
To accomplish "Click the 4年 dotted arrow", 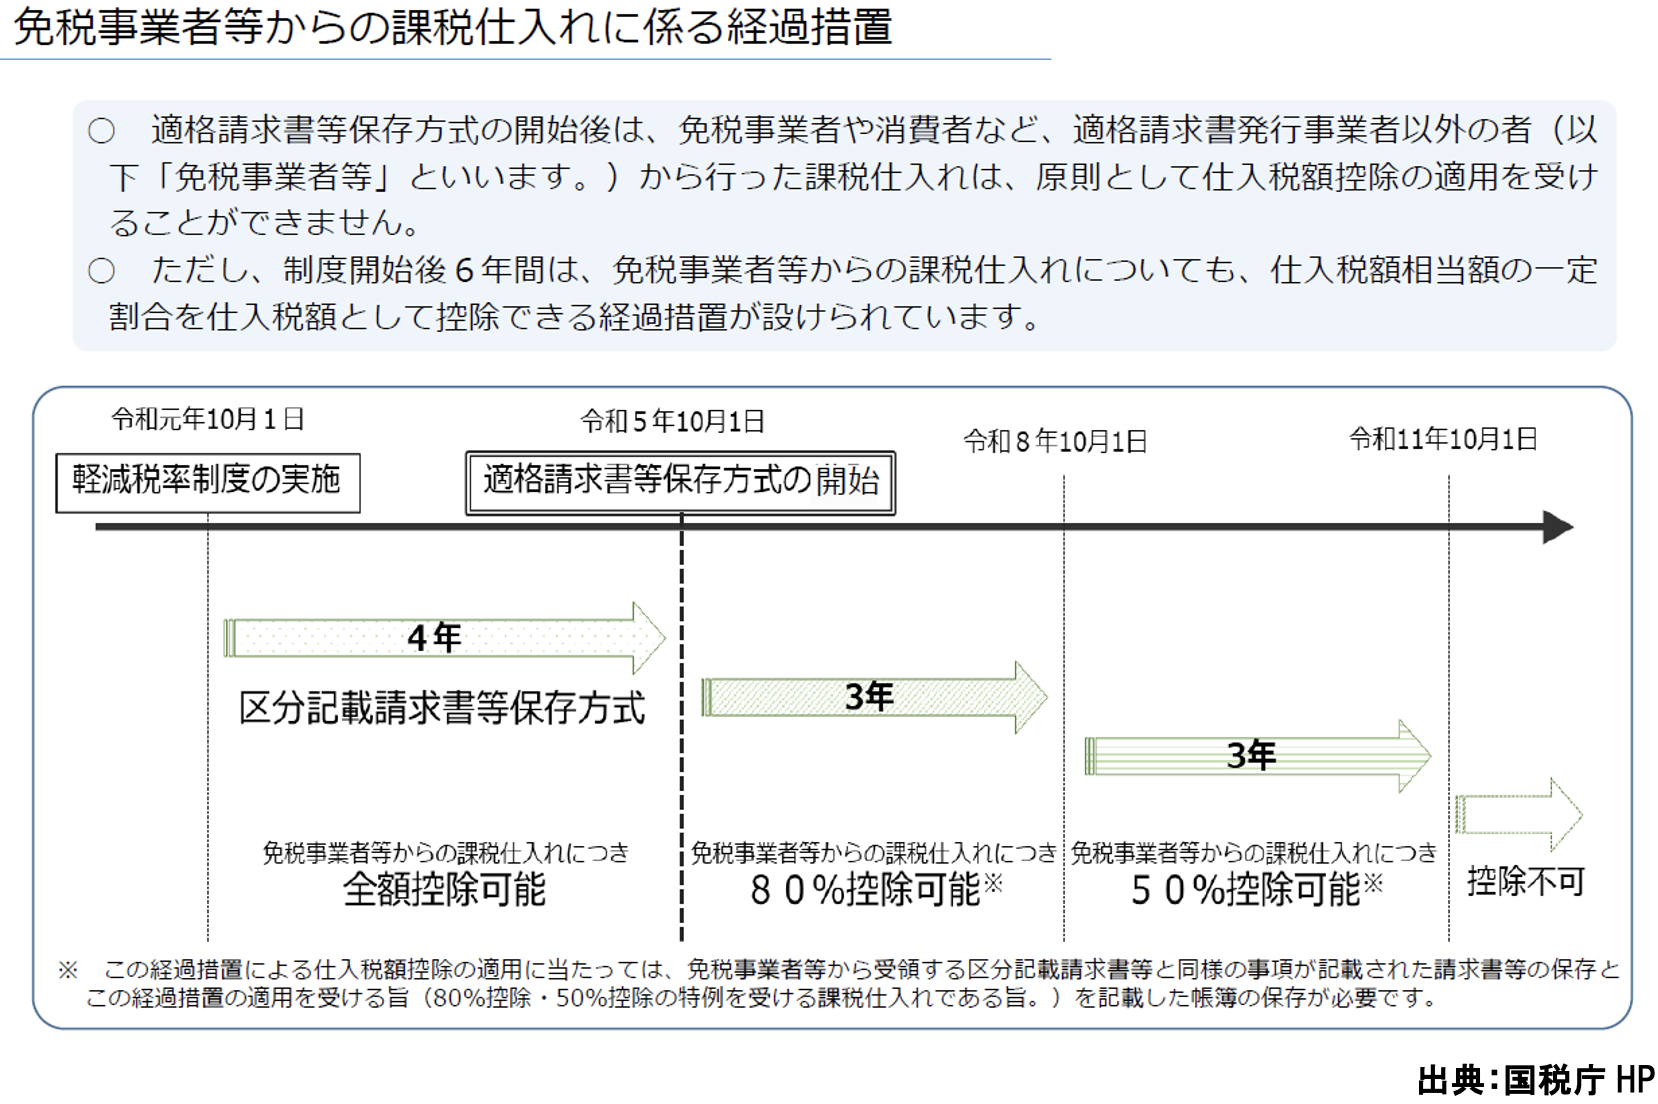I will 444,638.
